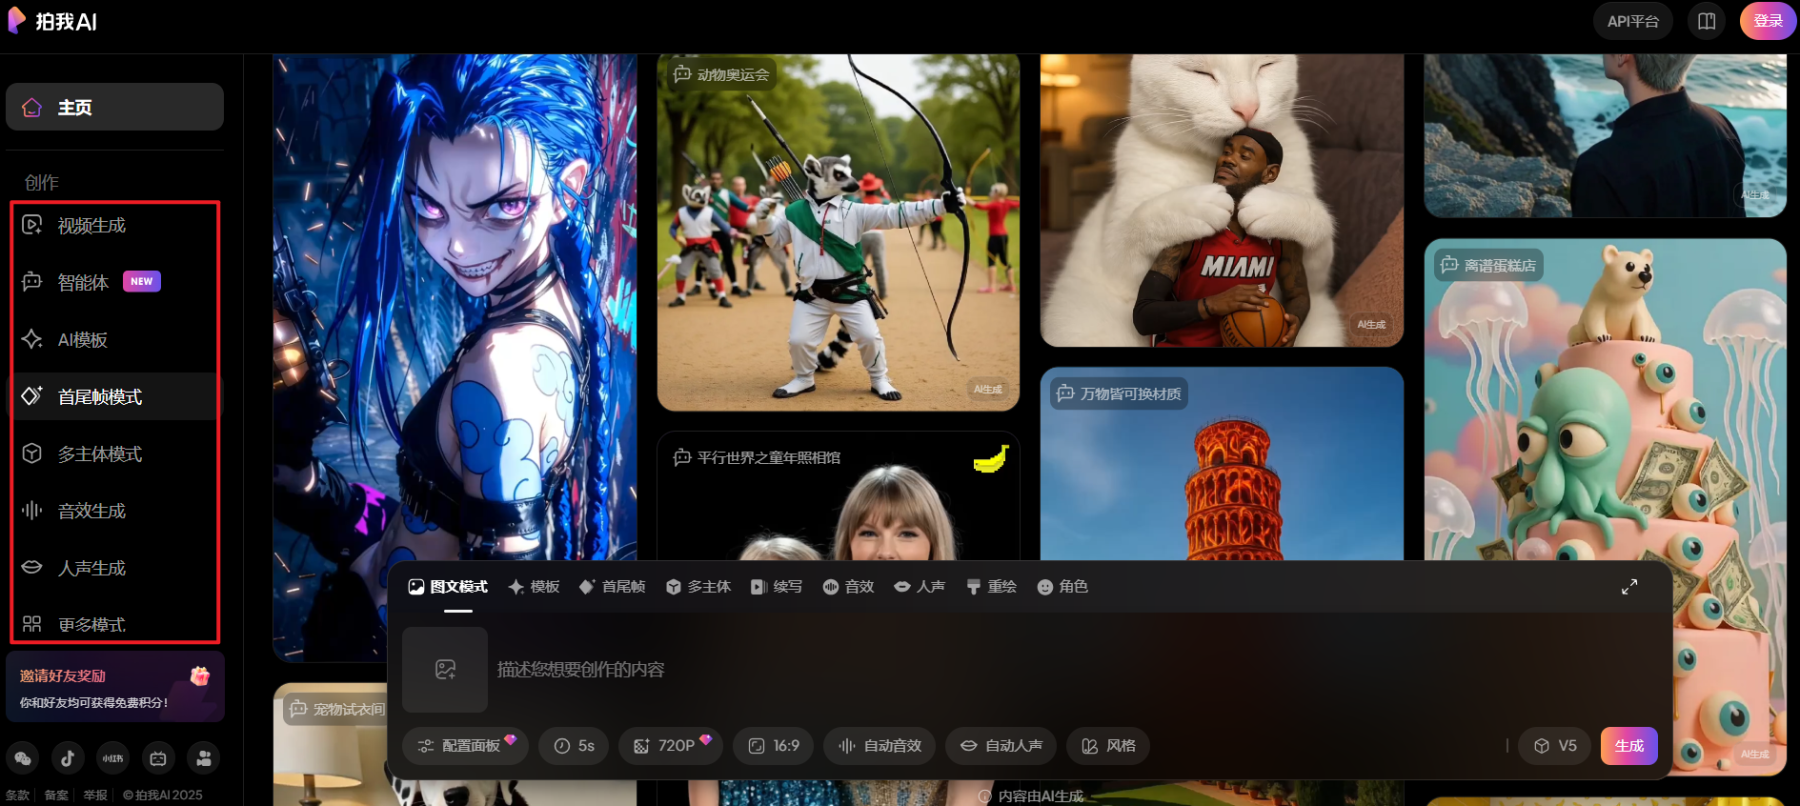
Task: Open the WeChat social icon
Action: pos(23,758)
